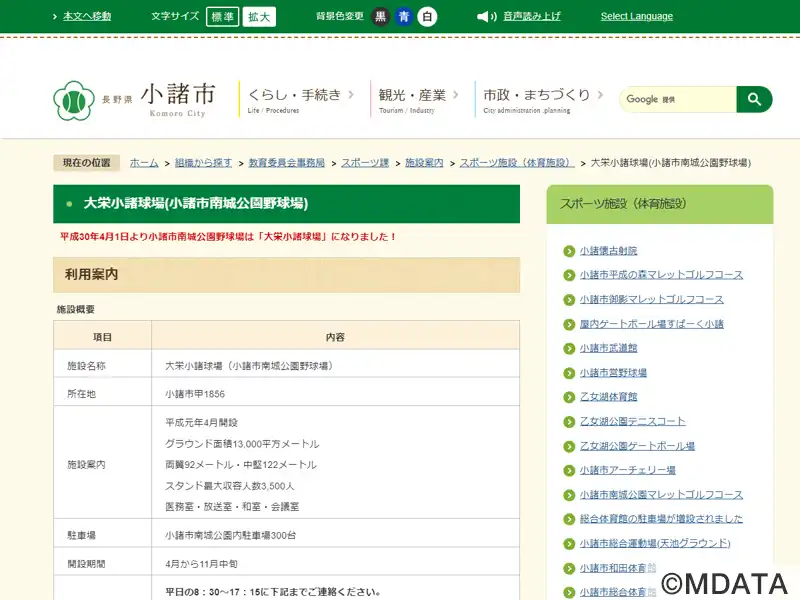Viewport: 800px width, 600px height.
Task: Set text size to 標準
Action: click(x=222, y=16)
